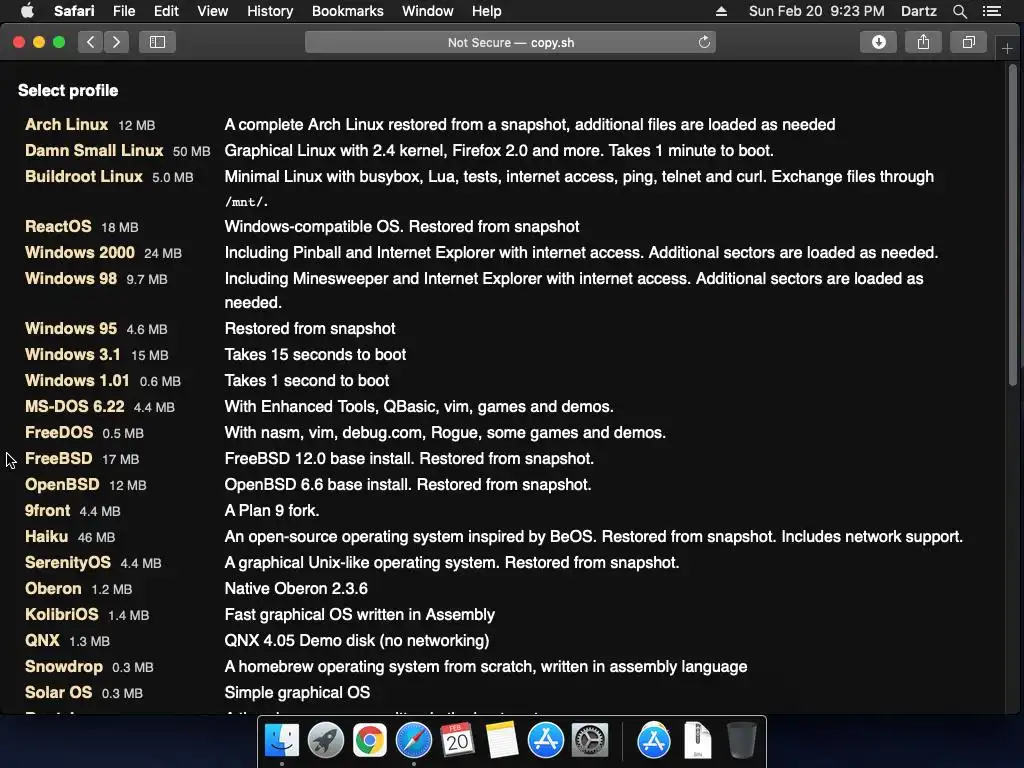The image size is (1024, 768).
Task: Go forward with the Safari forward arrow
Action: click(x=116, y=42)
